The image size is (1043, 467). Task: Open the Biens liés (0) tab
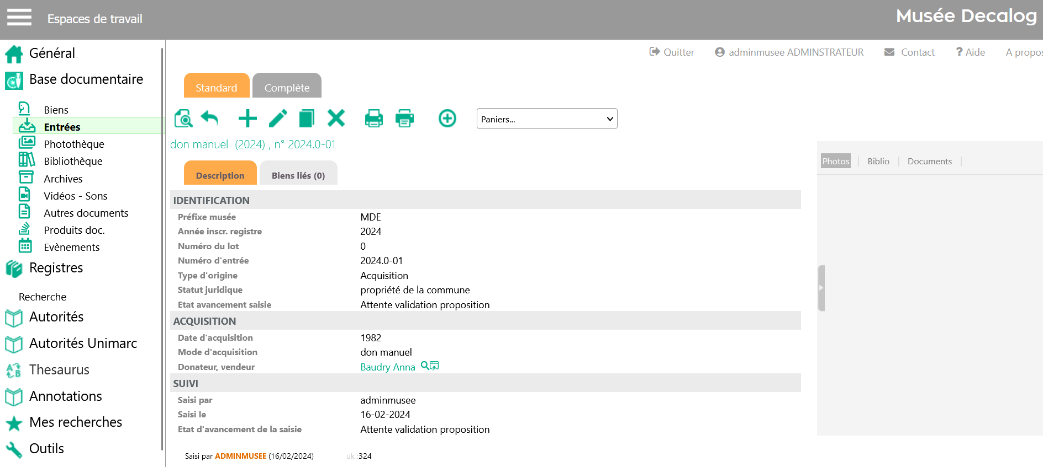[298, 176]
